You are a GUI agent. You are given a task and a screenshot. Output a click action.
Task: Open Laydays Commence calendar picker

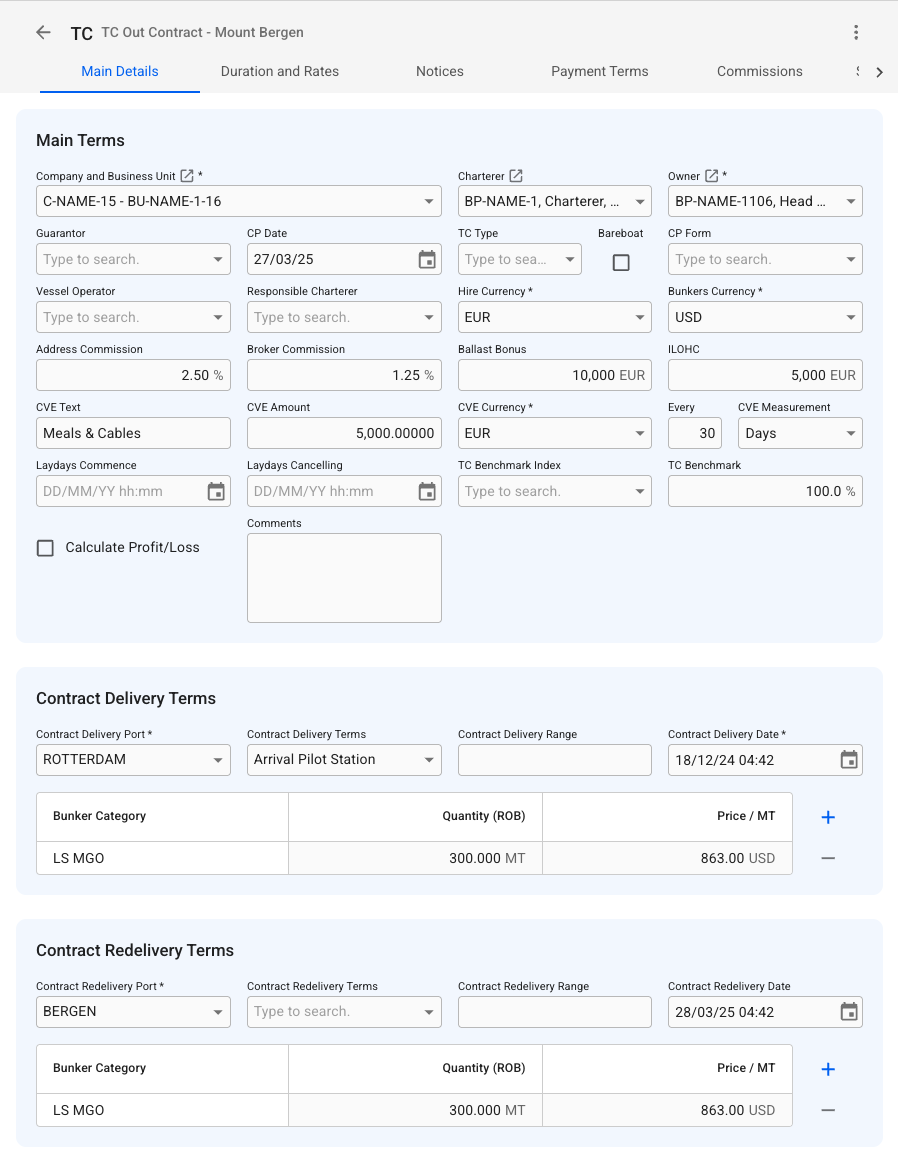[216, 492]
